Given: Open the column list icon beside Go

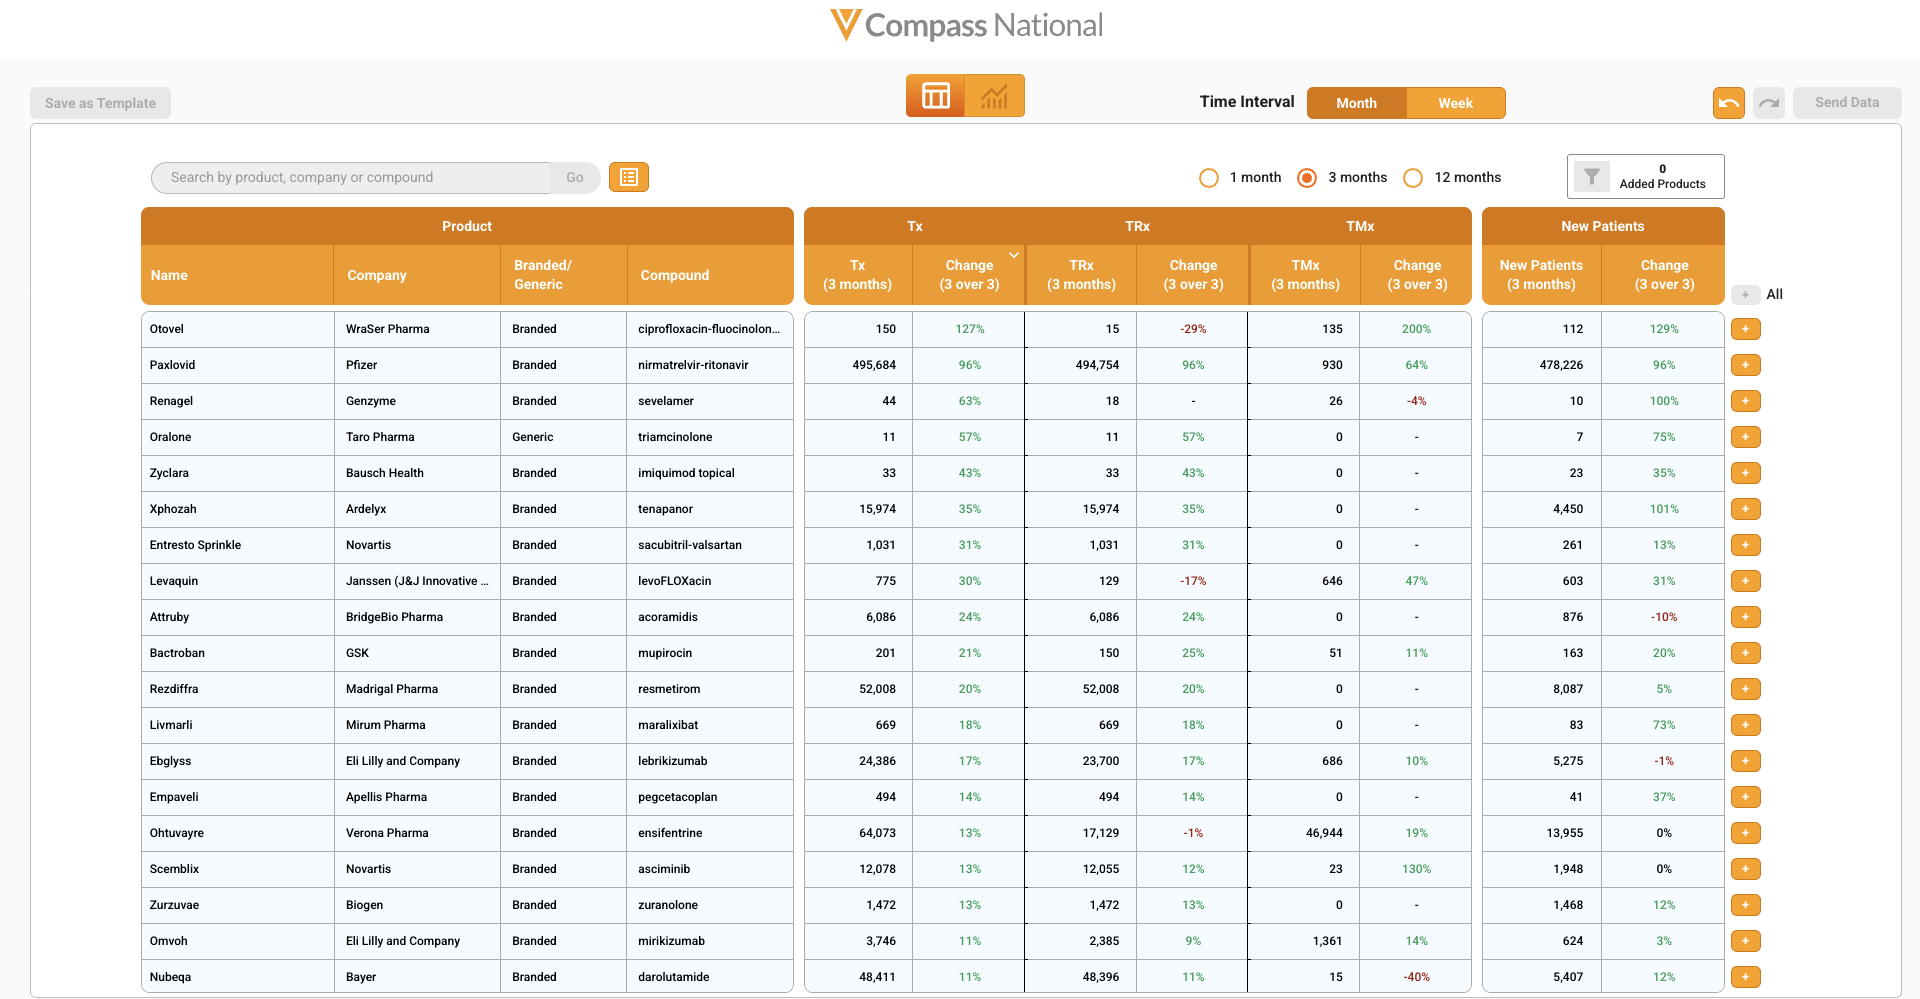Looking at the screenshot, I should pos(629,177).
